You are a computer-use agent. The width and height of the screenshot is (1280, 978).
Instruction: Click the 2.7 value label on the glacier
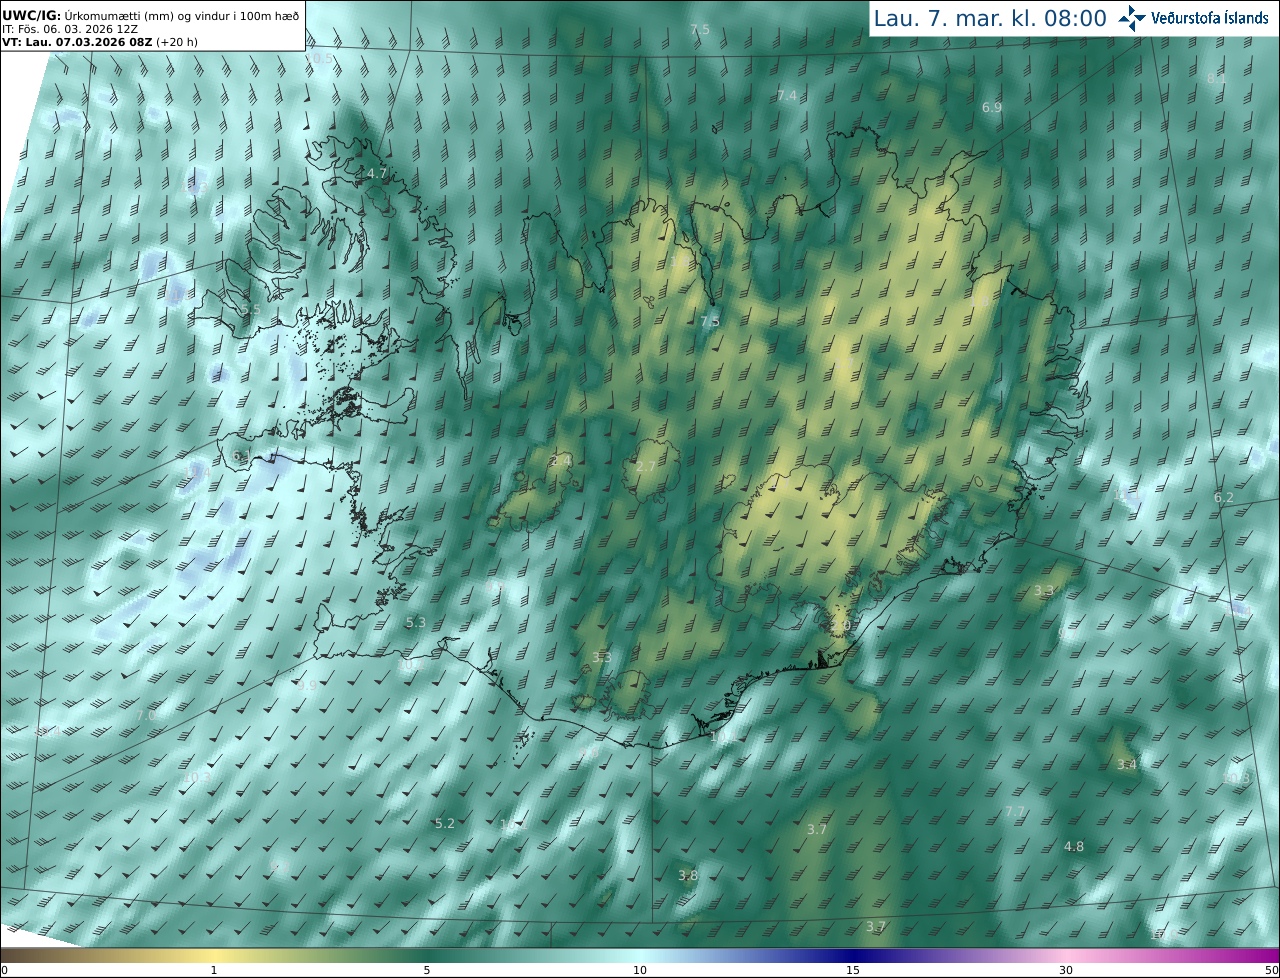(646, 467)
